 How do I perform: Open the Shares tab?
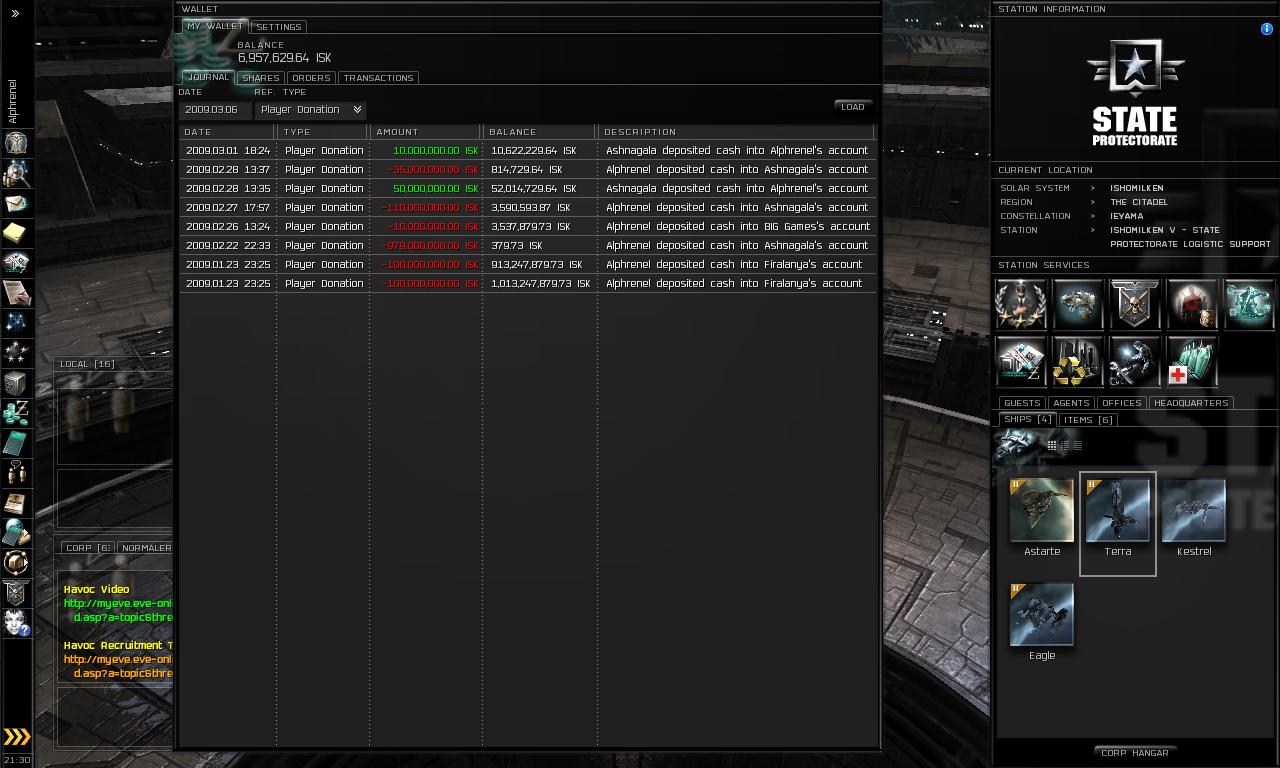(261, 78)
